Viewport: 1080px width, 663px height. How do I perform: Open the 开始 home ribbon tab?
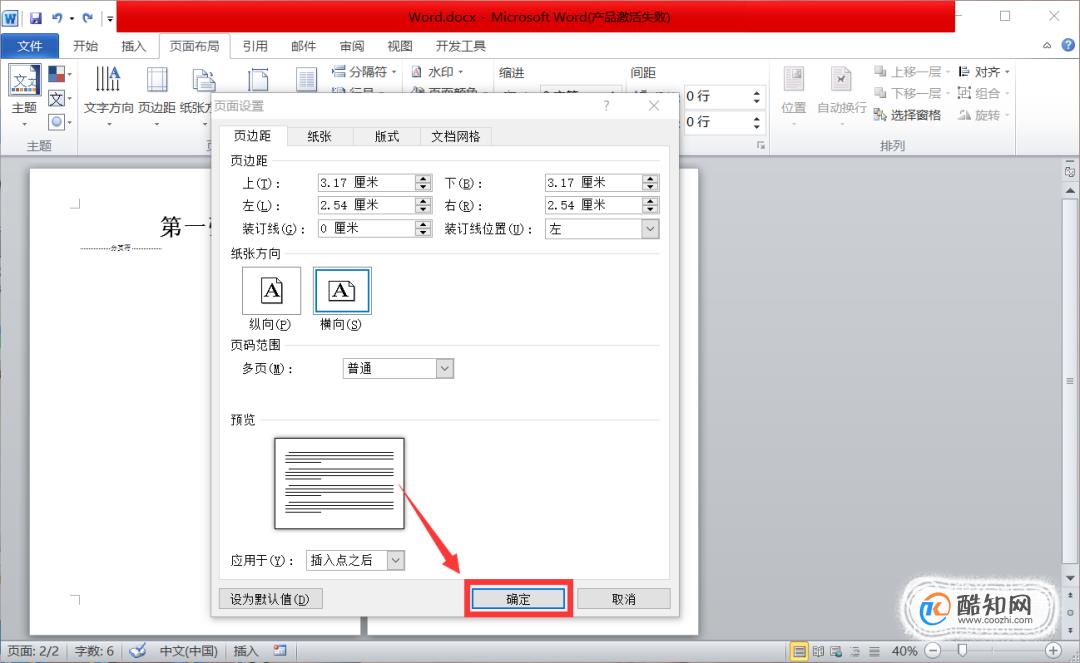pos(85,45)
